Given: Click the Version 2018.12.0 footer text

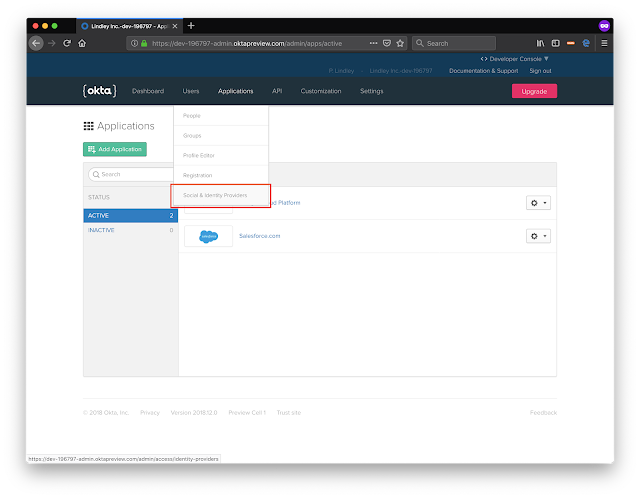Looking at the screenshot, I should (194, 413).
